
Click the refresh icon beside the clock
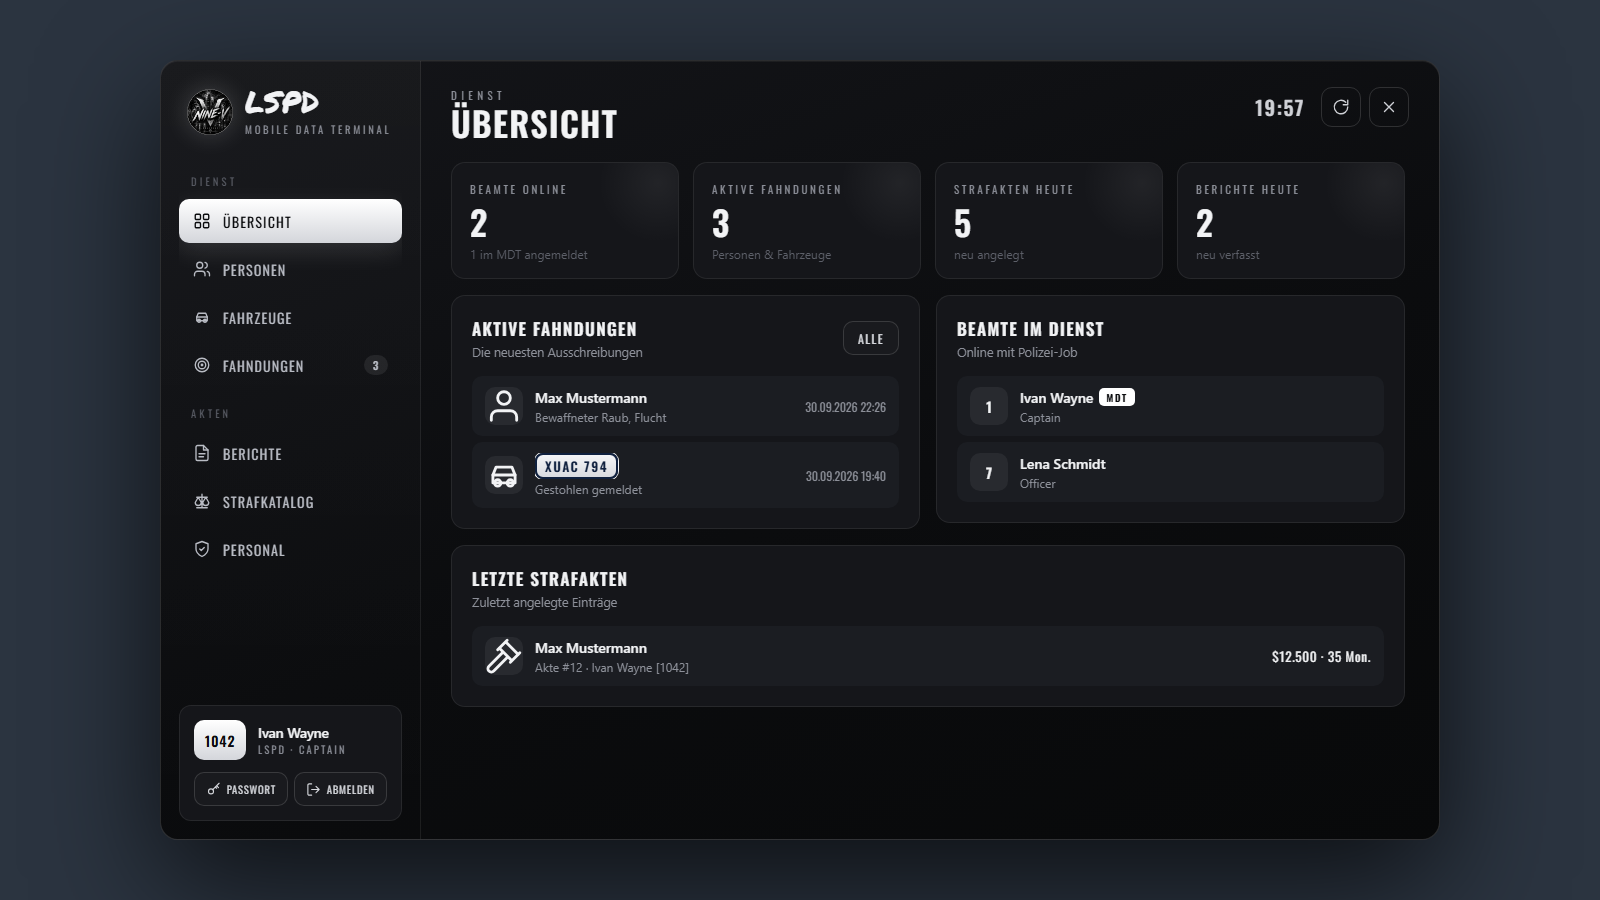[x=1341, y=107]
